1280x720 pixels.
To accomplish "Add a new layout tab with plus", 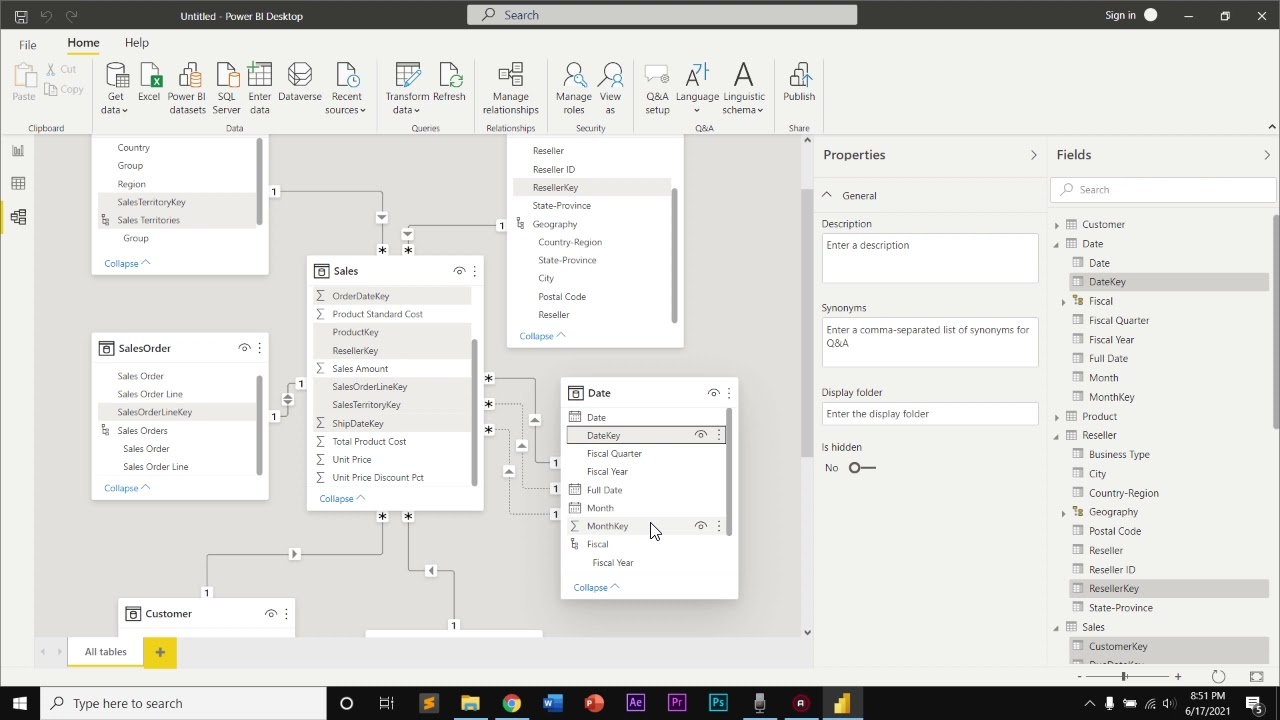I will pos(159,652).
